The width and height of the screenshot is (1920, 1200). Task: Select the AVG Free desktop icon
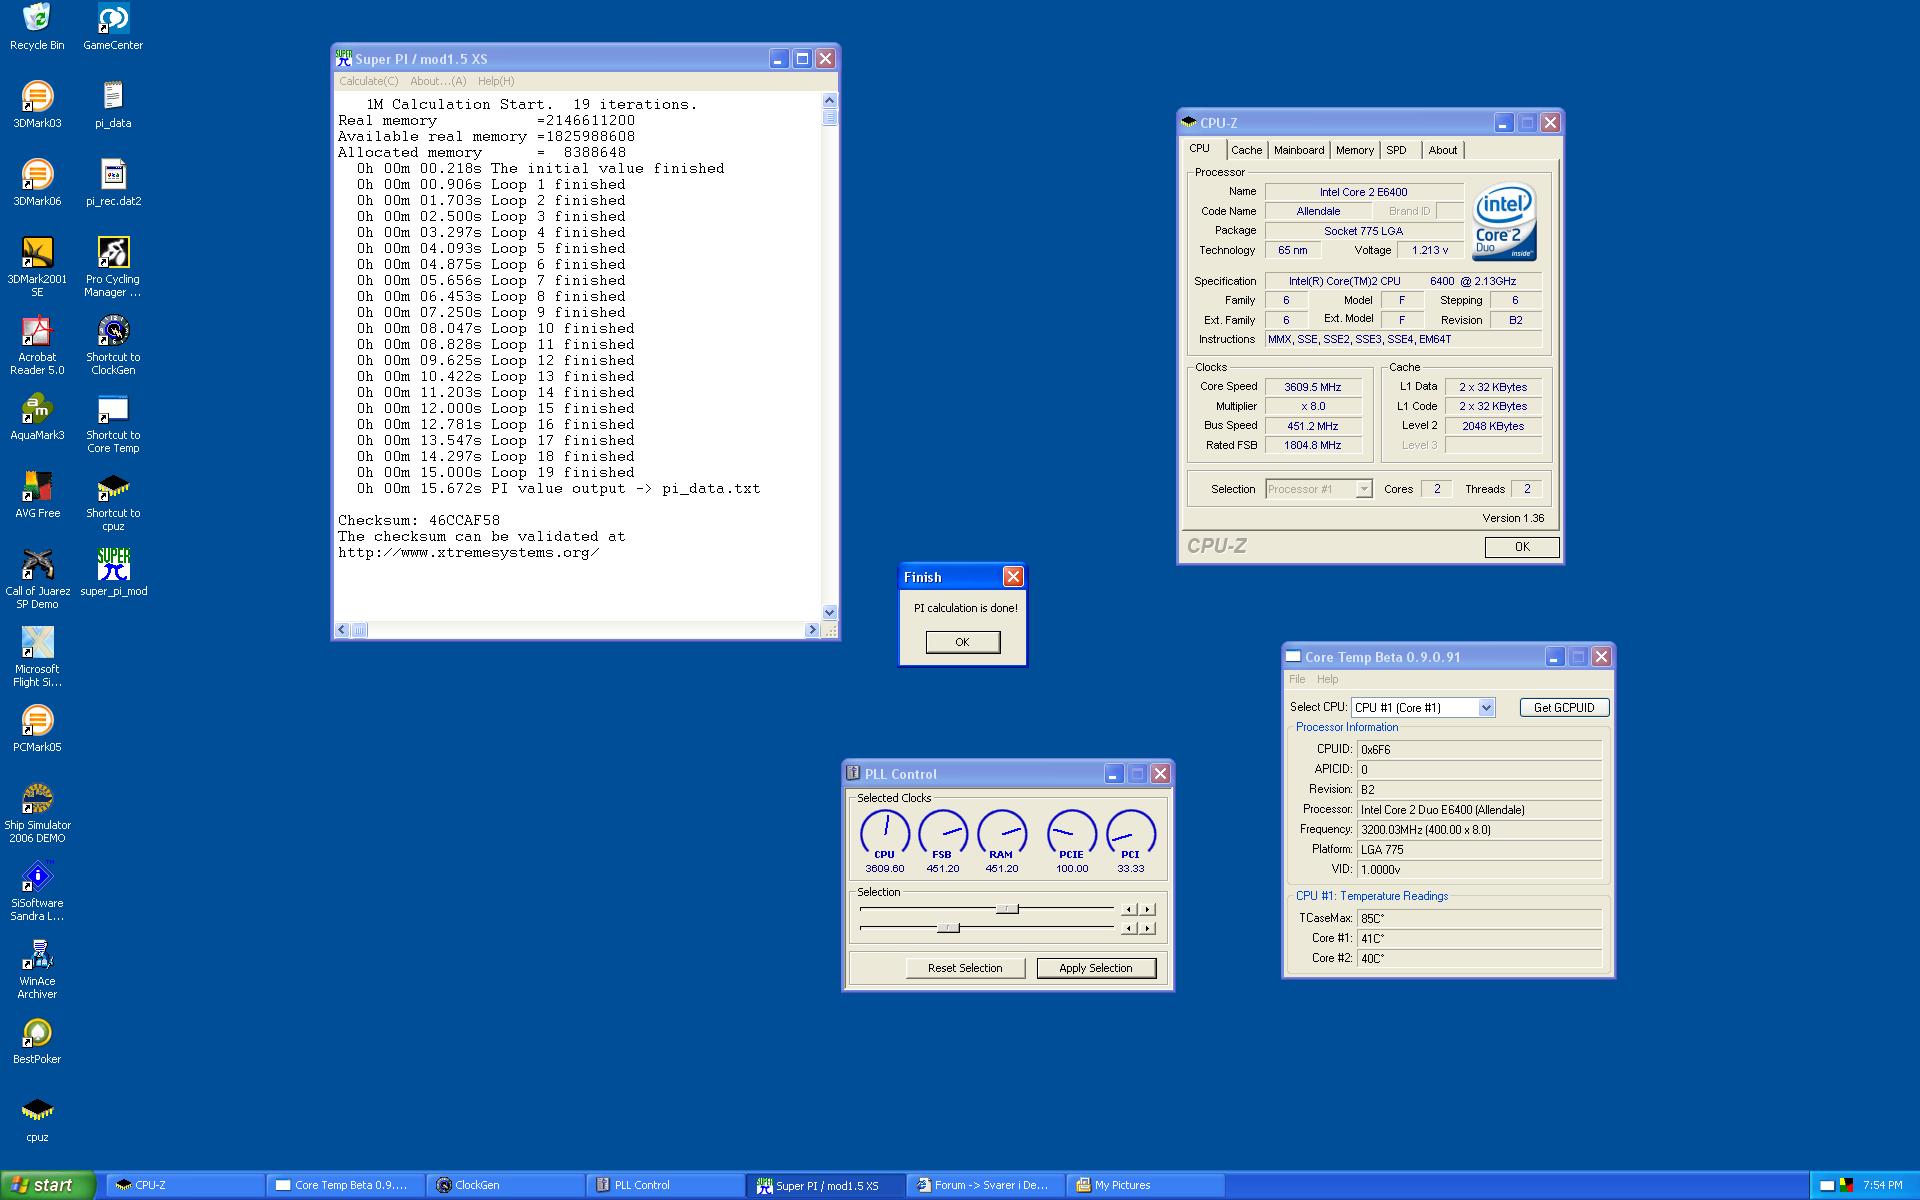(37, 494)
